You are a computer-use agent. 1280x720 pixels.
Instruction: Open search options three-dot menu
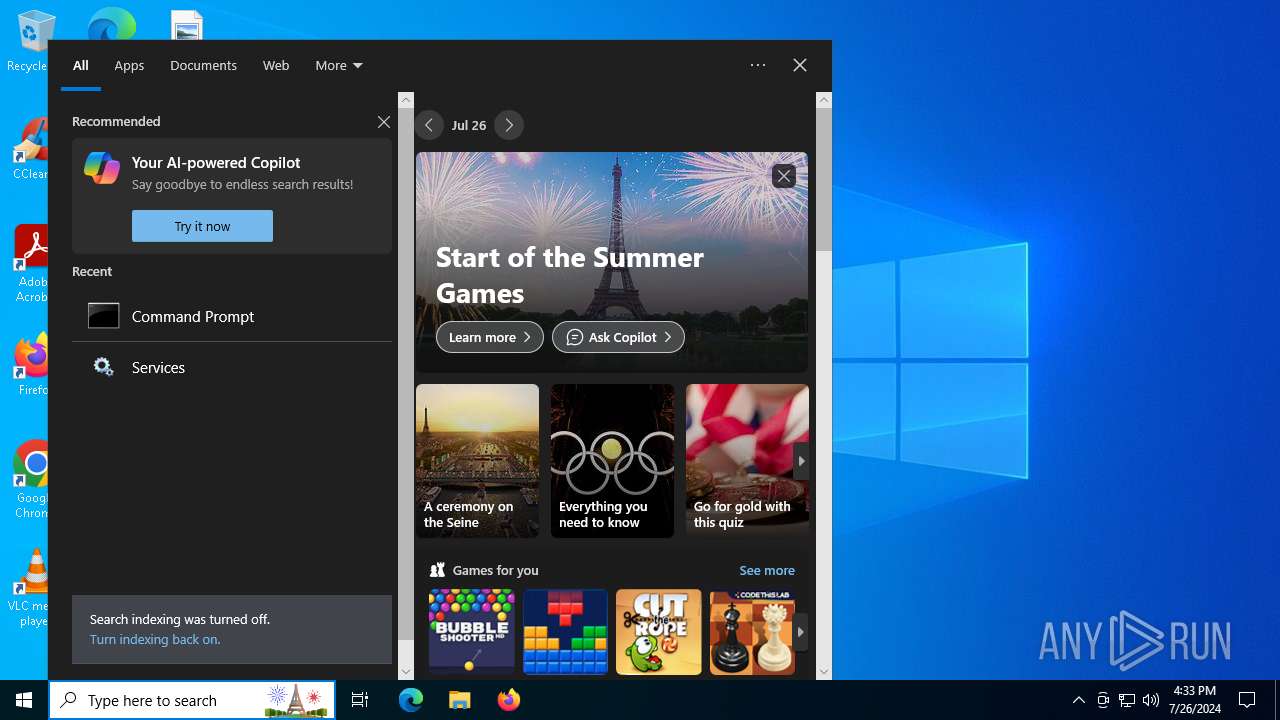[758, 65]
